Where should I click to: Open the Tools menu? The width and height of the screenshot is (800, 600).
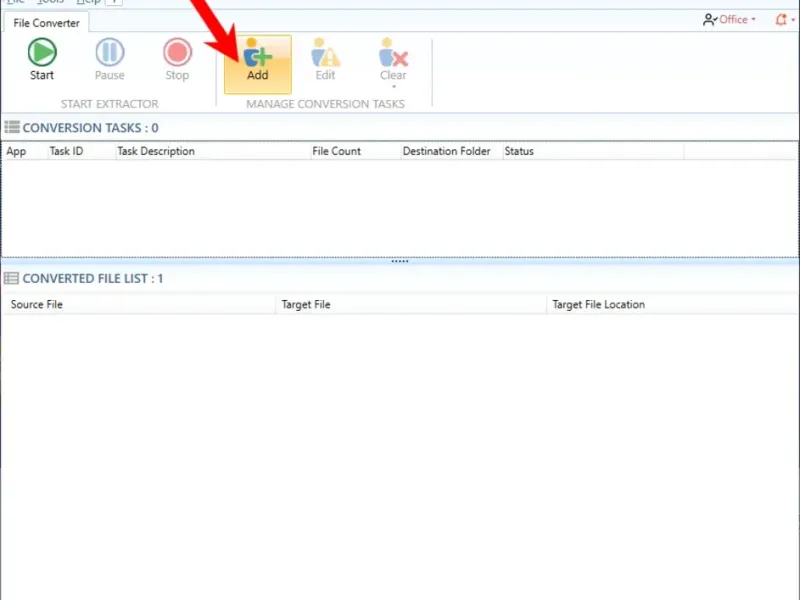pos(50,2)
